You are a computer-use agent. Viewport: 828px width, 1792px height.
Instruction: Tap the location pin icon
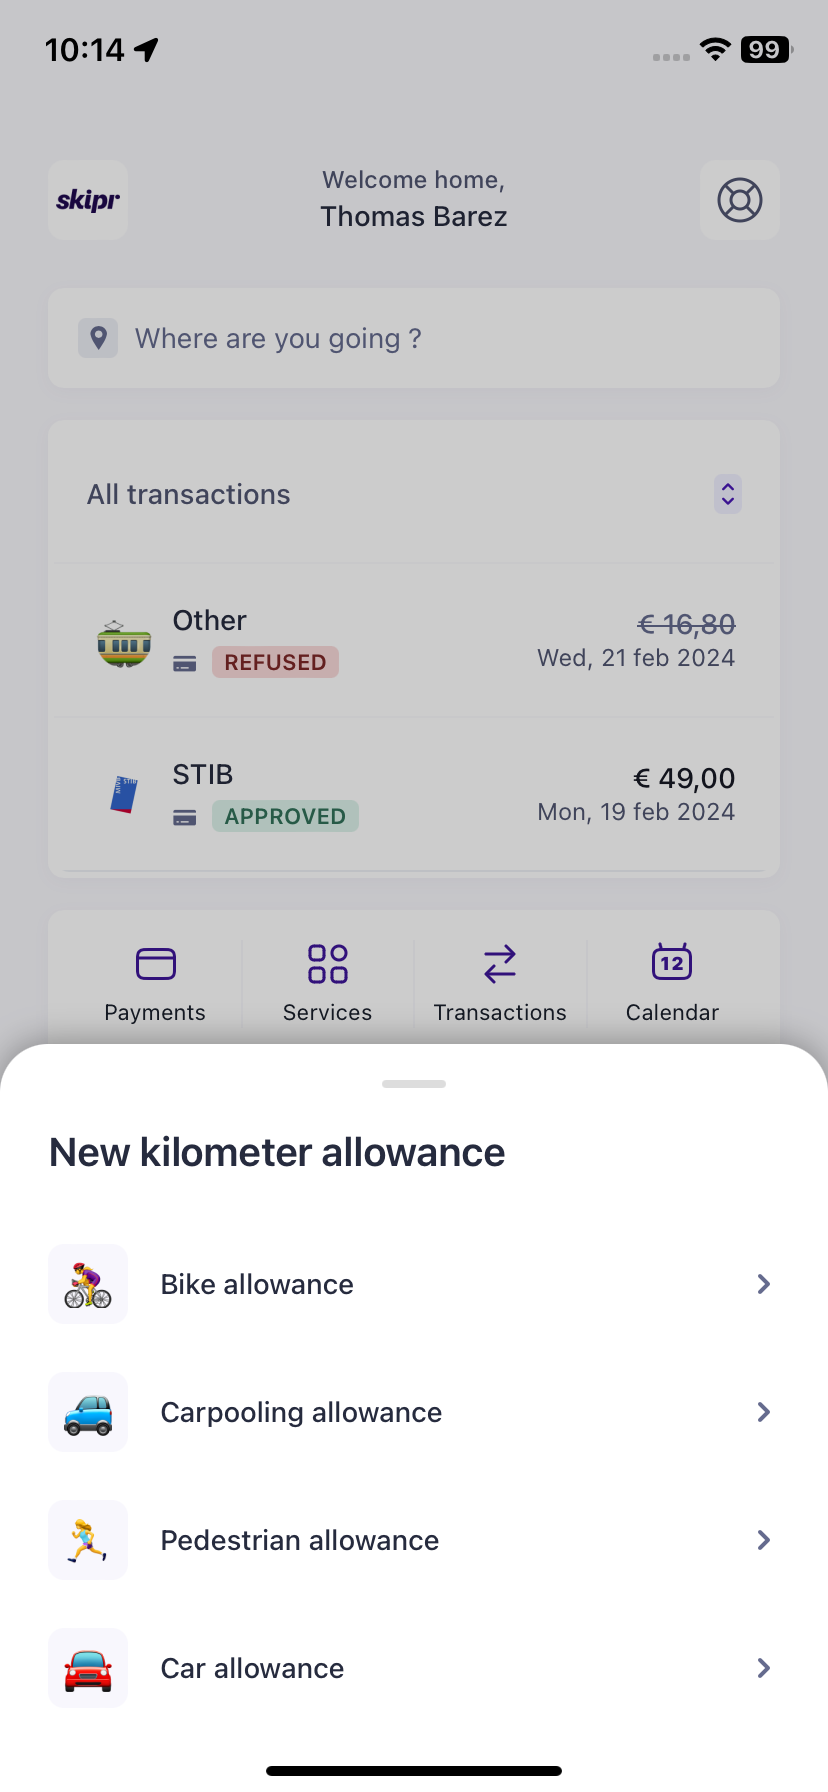tap(98, 338)
